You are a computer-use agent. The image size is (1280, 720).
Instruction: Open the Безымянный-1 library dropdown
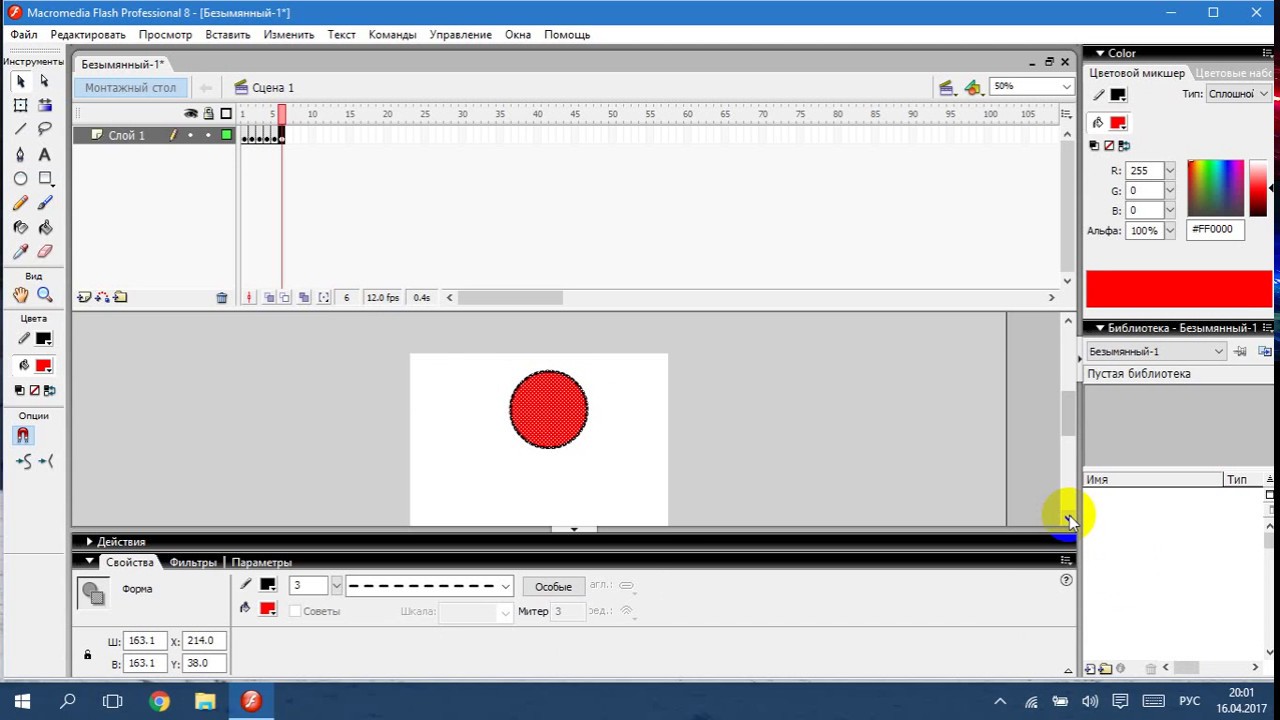point(1218,352)
